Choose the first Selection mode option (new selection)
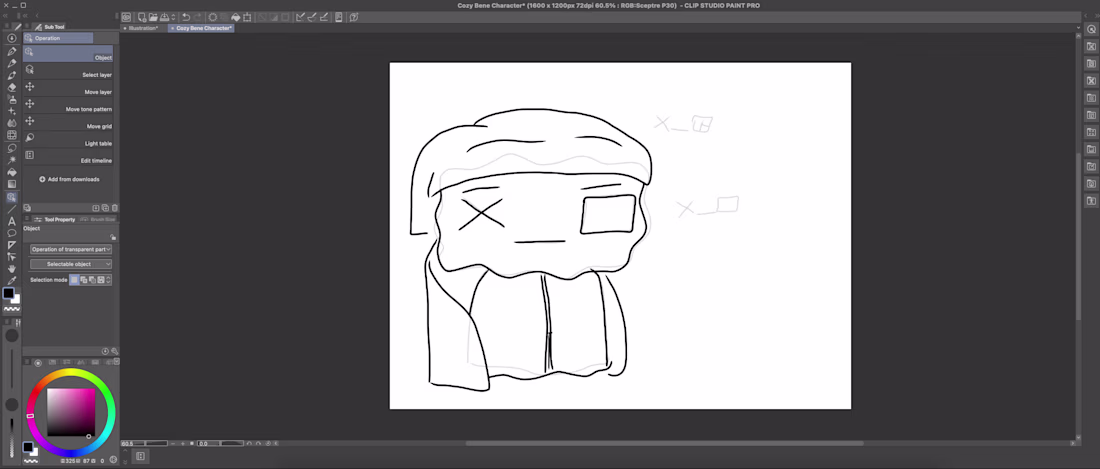The height and width of the screenshot is (469, 1100). (74, 280)
